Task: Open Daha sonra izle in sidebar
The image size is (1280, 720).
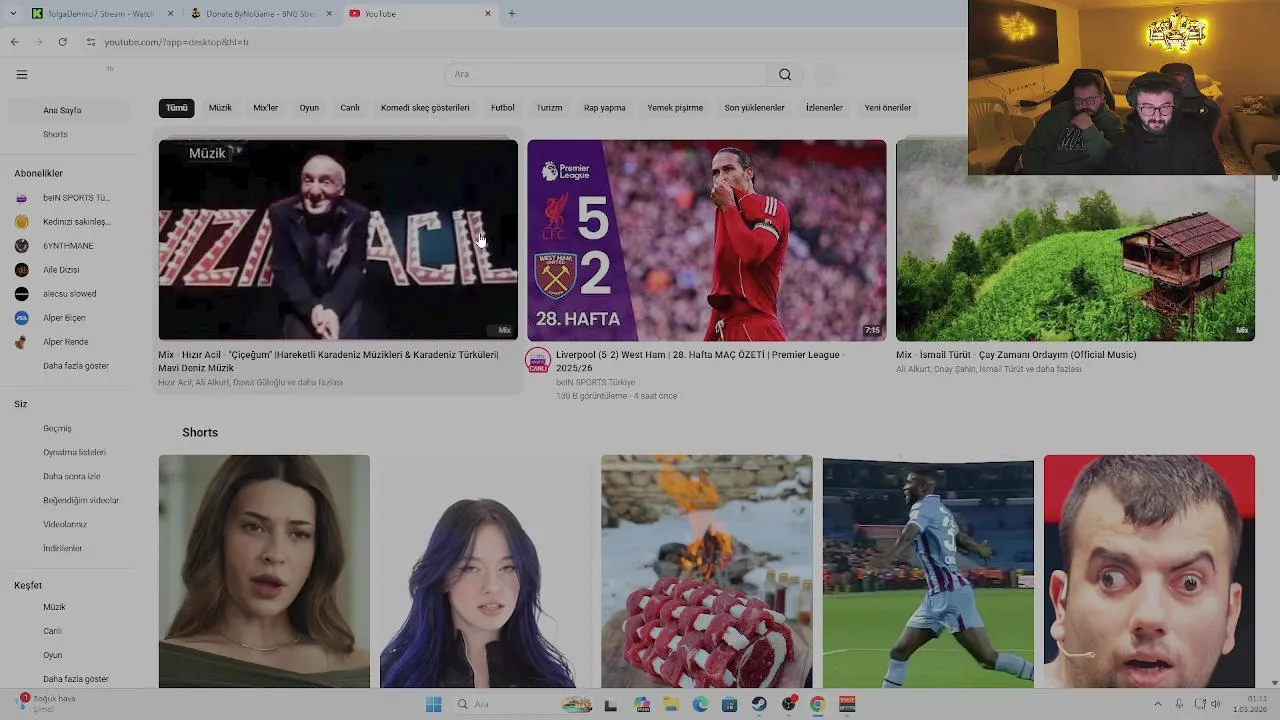Action: tap(68, 476)
